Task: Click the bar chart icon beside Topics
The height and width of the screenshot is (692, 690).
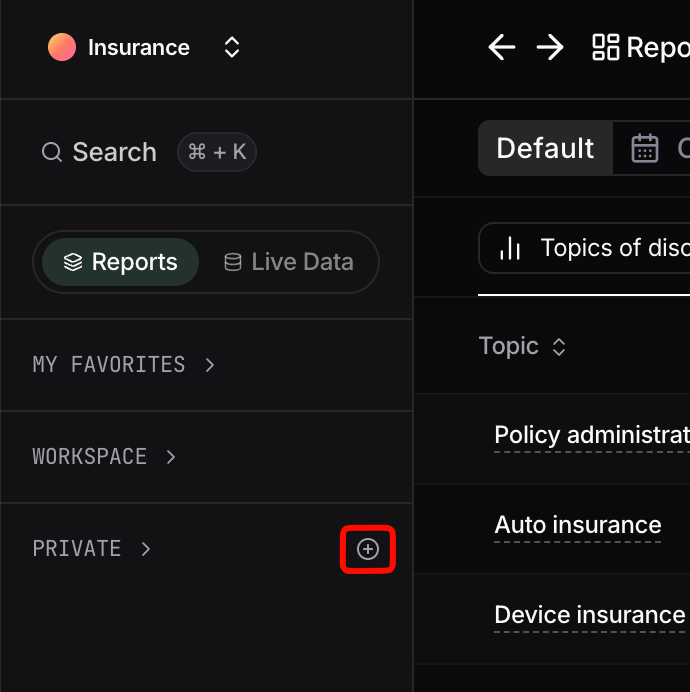Action: (510, 248)
